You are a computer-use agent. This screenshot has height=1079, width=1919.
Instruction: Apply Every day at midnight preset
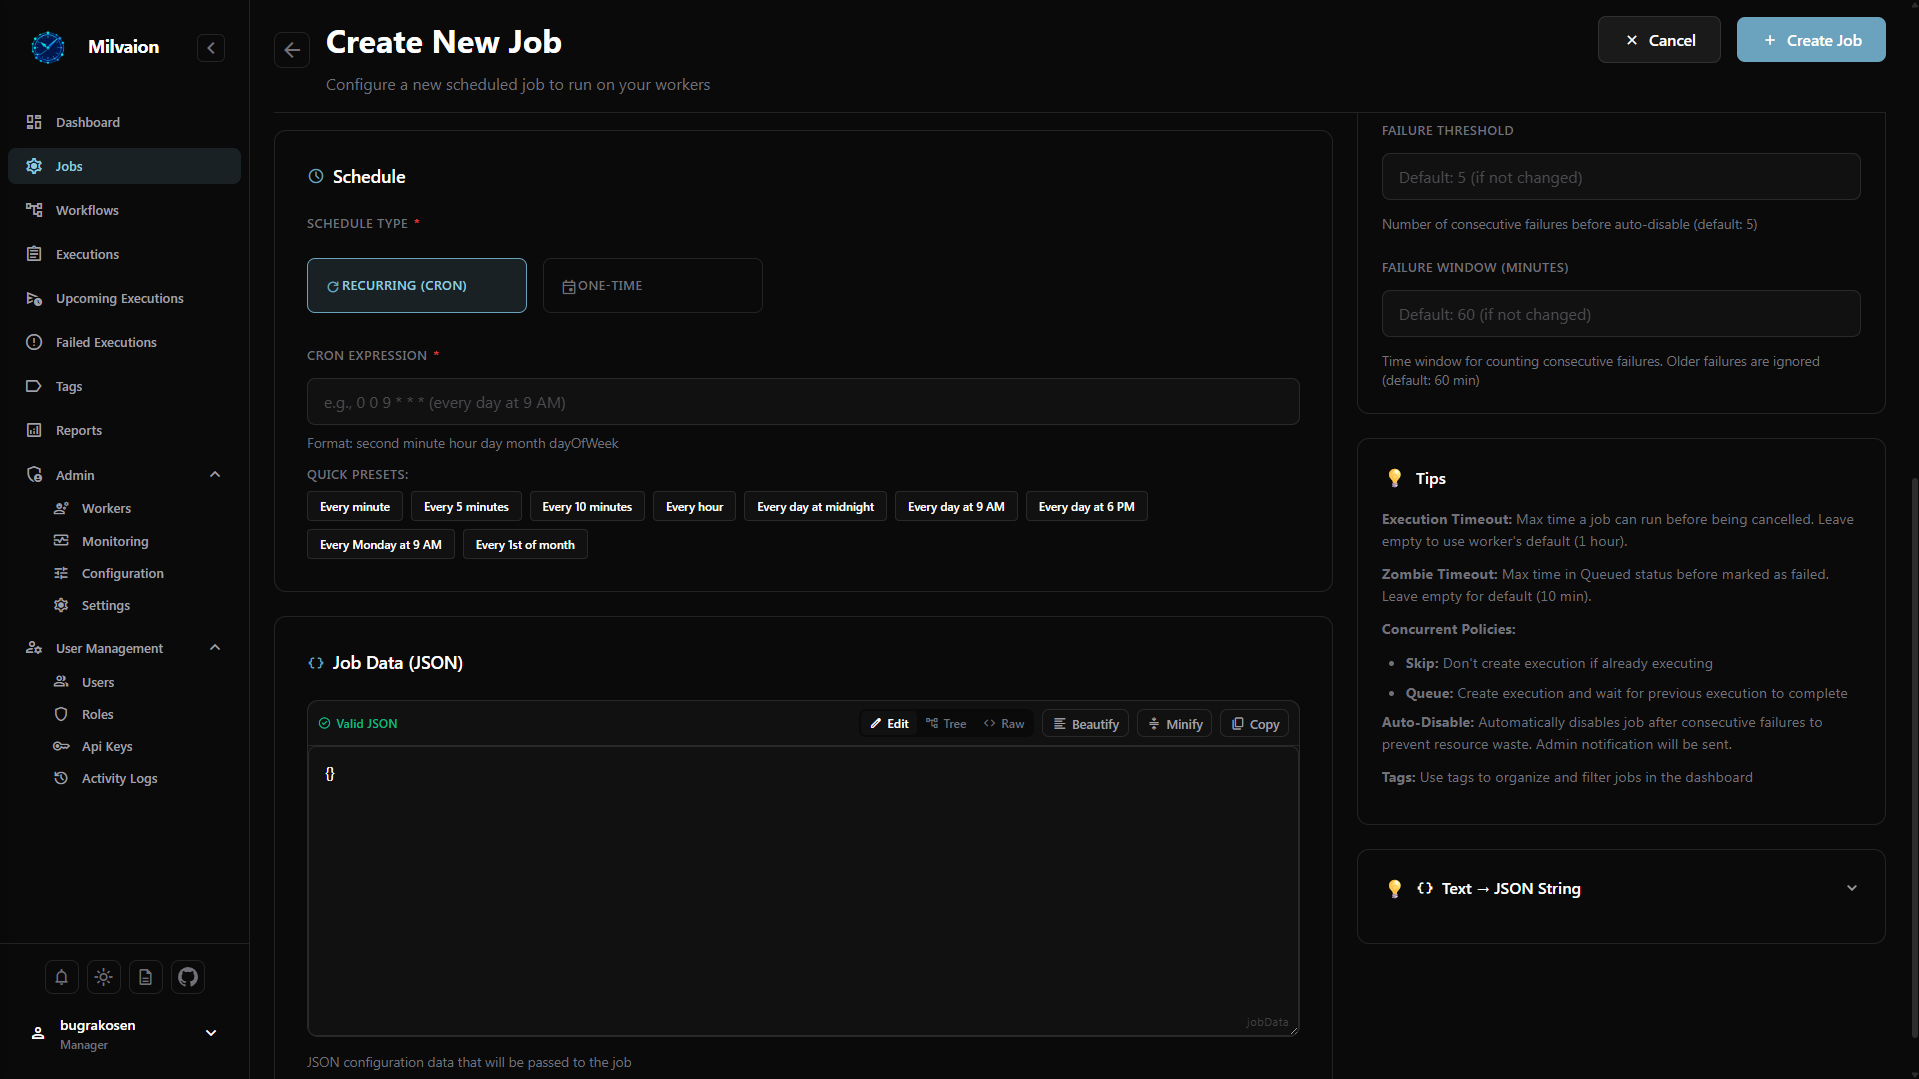coord(815,507)
